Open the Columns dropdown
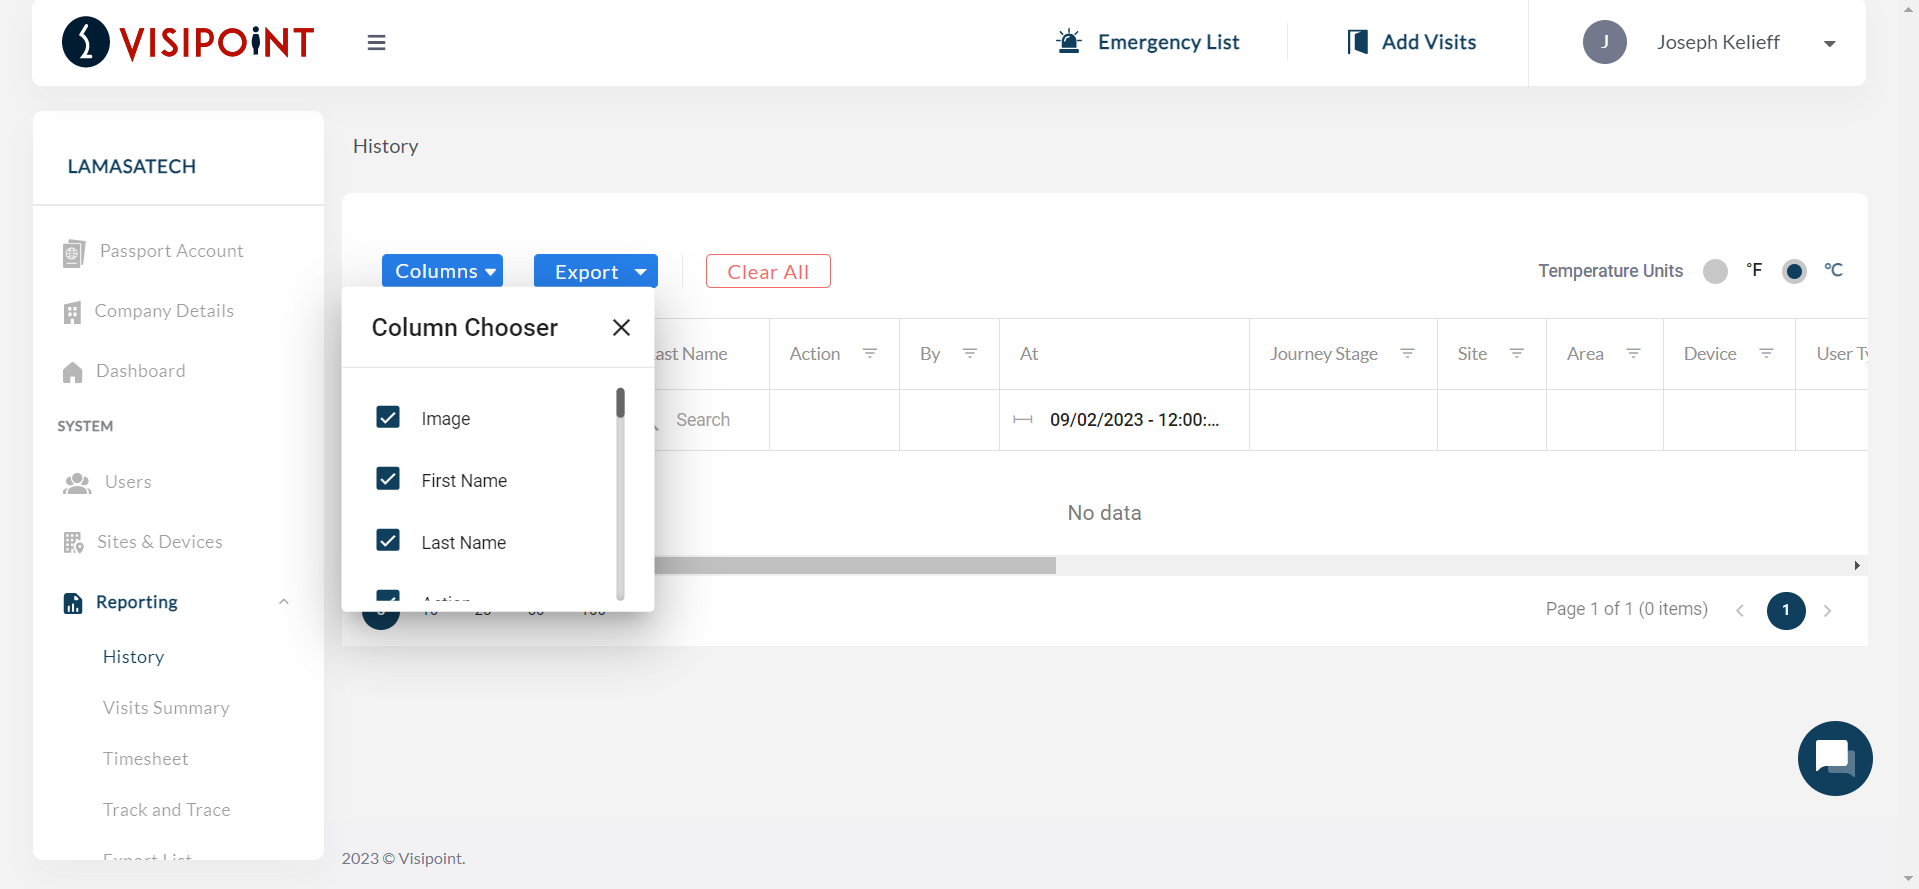The height and width of the screenshot is (889, 1919). [x=442, y=271]
